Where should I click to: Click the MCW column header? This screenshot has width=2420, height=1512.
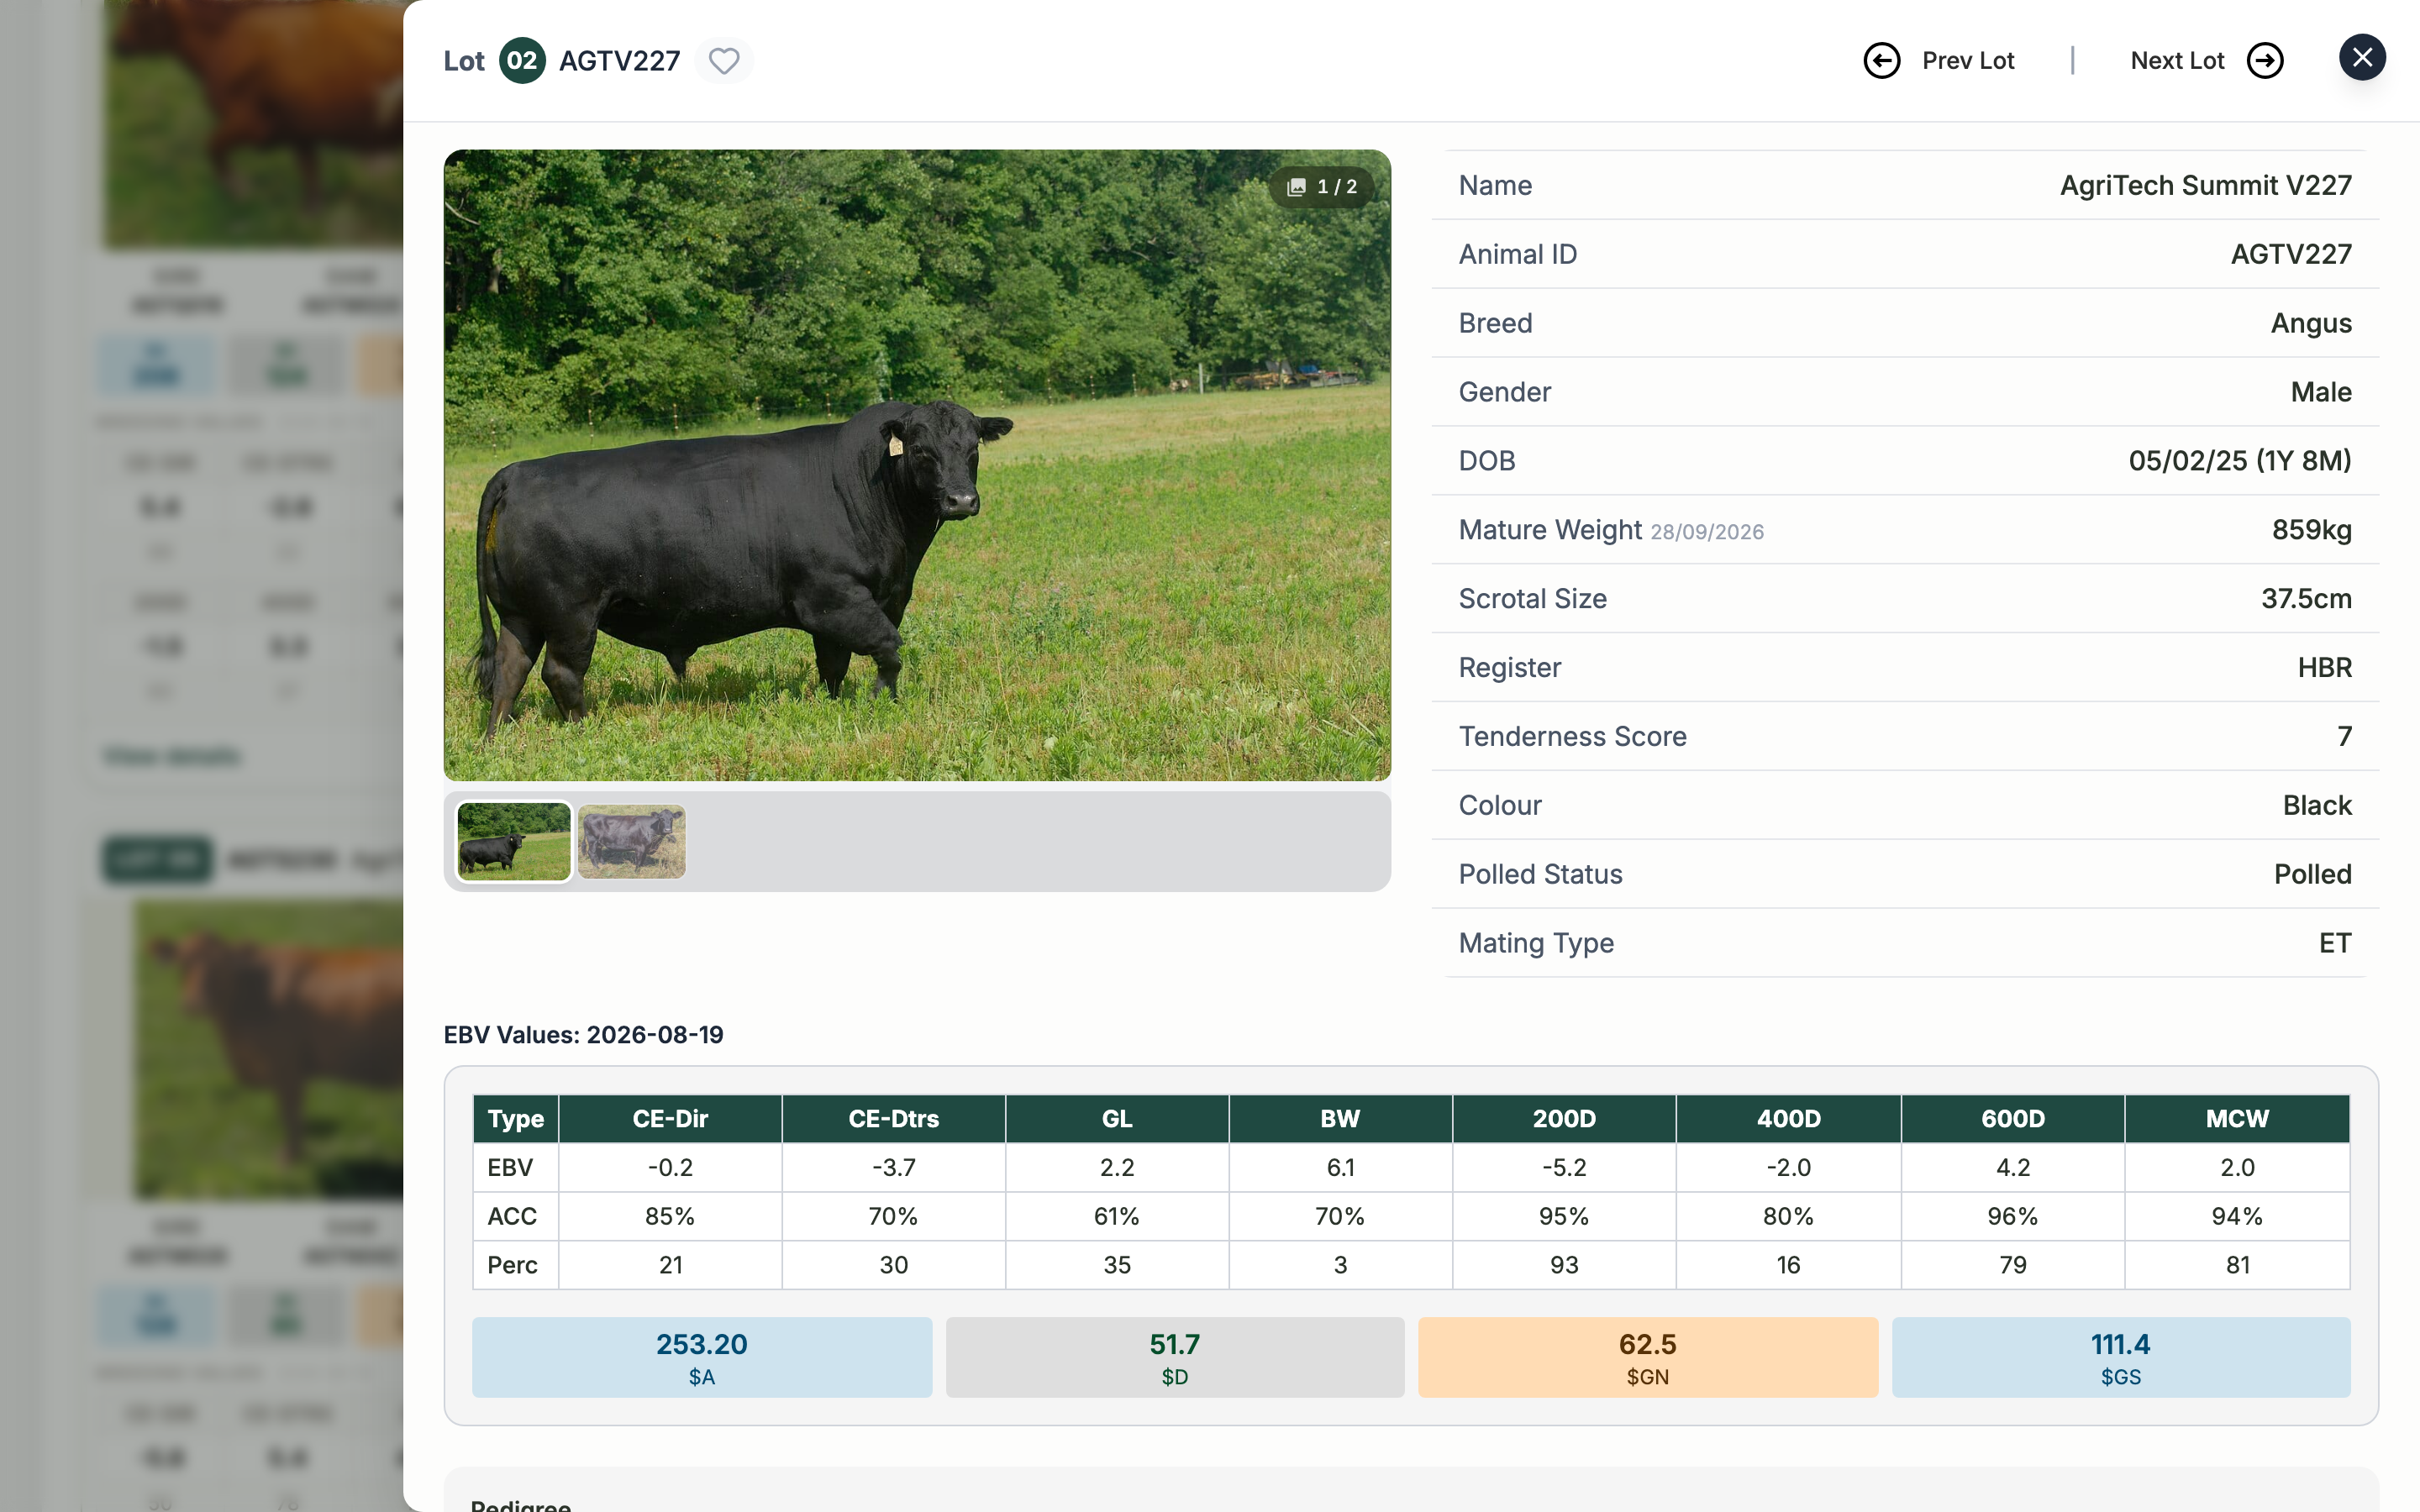[x=2238, y=1119]
